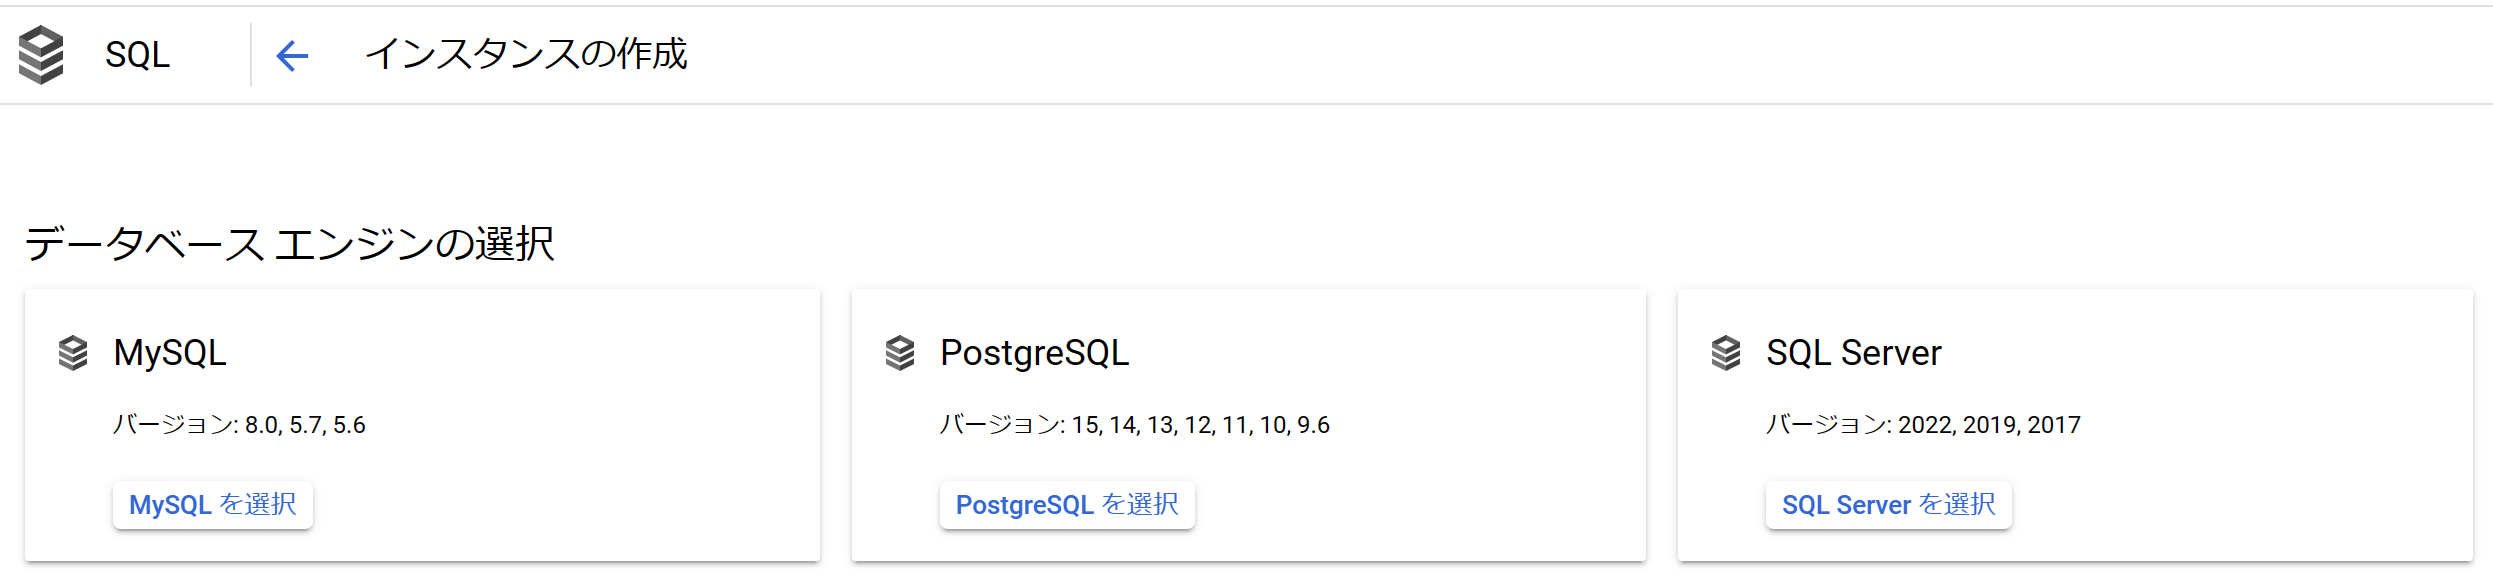This screenshot has height=582, width=2493.
Task: Click the stacked database icon beside MySQL
Action: tap(74, 353)
